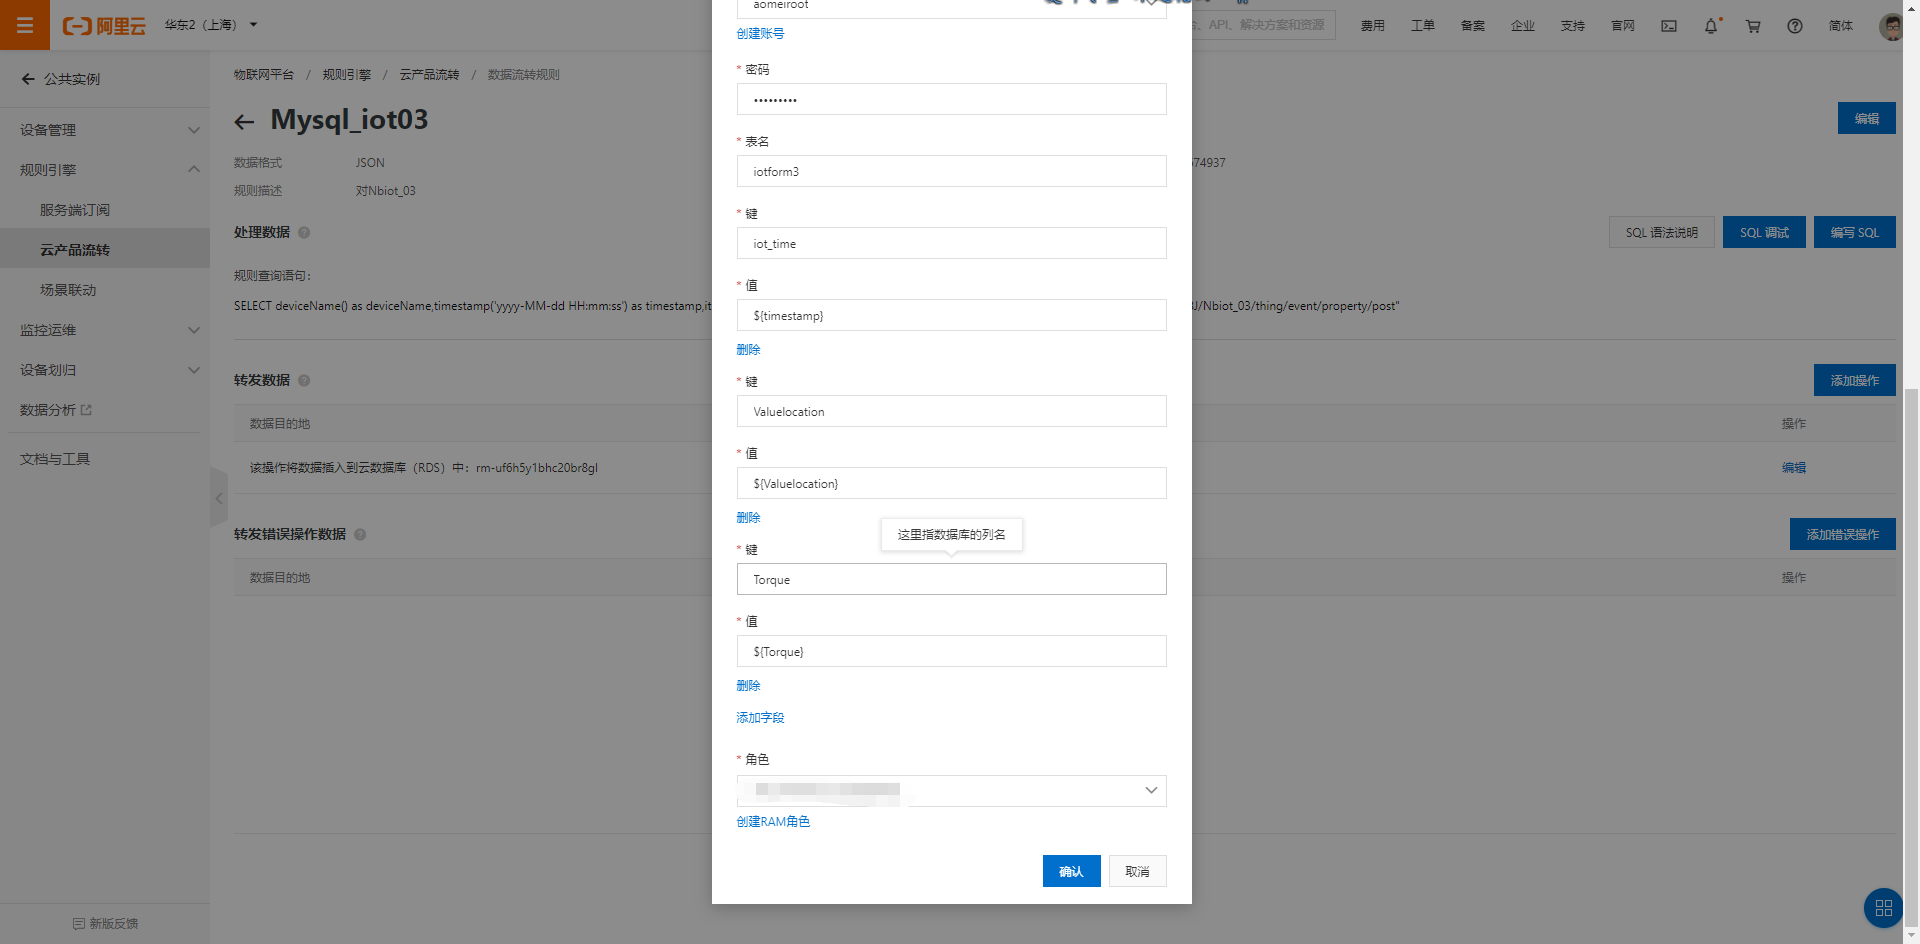
Task: Click help icon beside 处理数据
Action: click(304, 232)
